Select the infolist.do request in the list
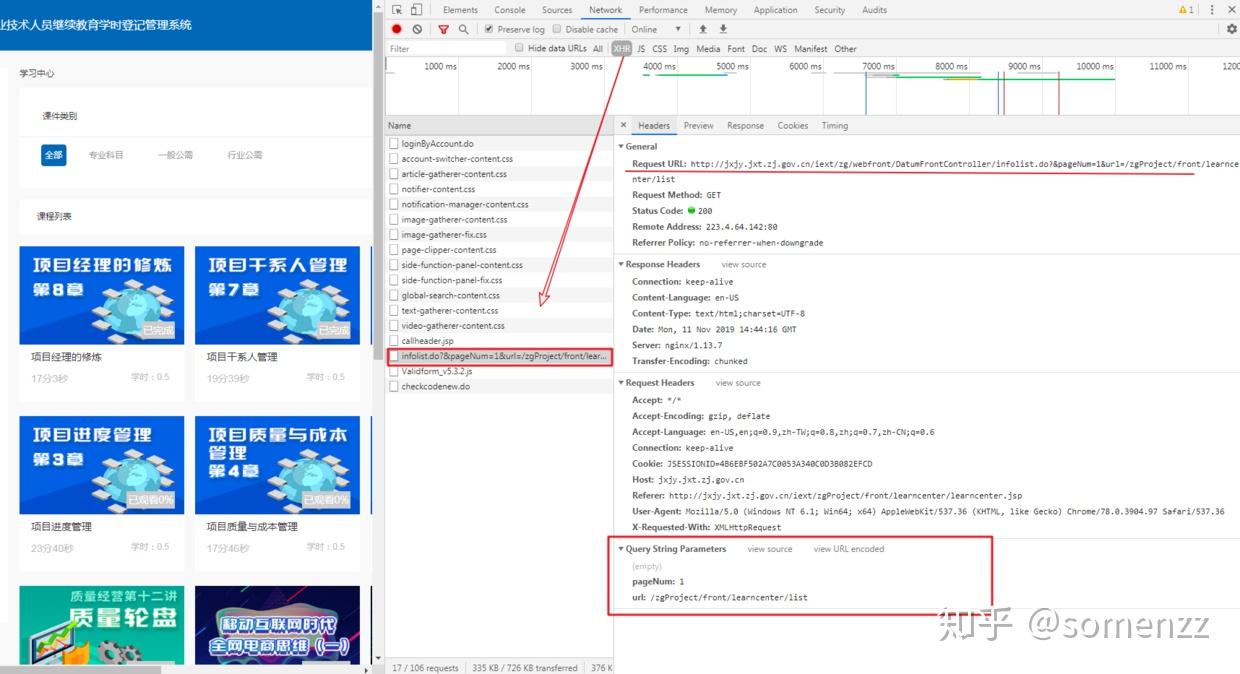 point(498,356)
